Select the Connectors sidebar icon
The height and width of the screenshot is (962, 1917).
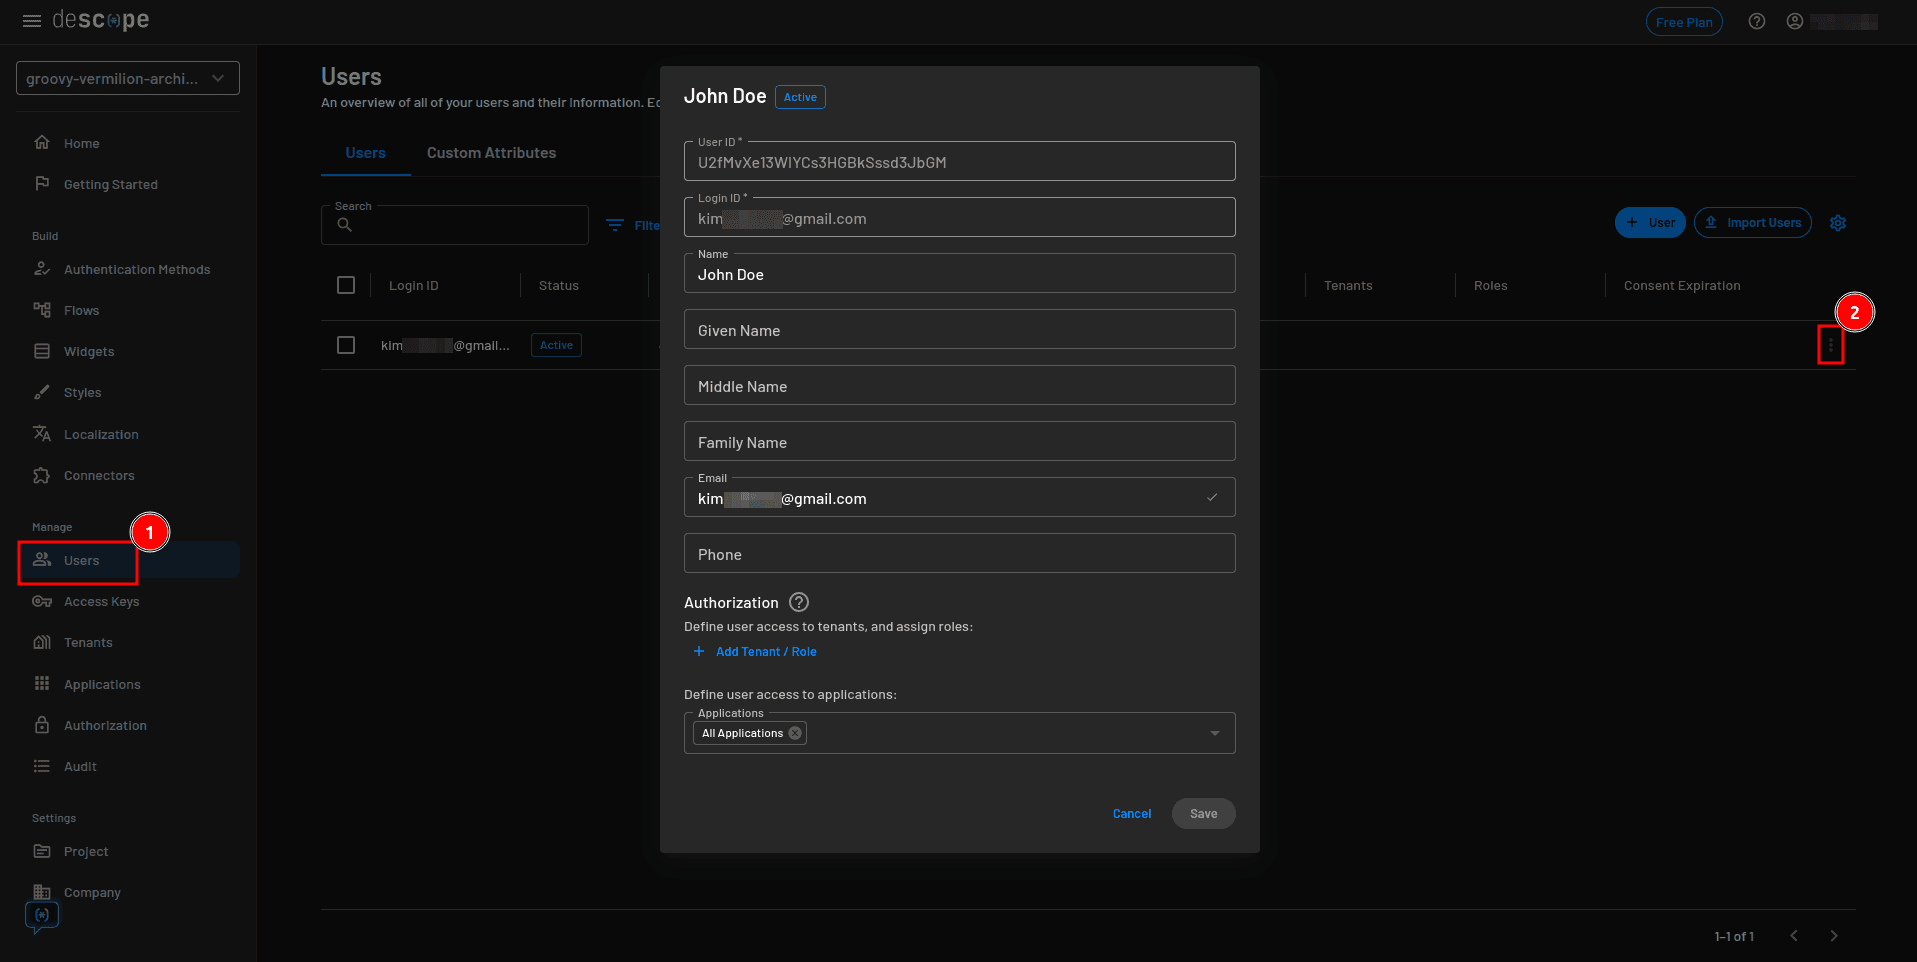point(44,475)
